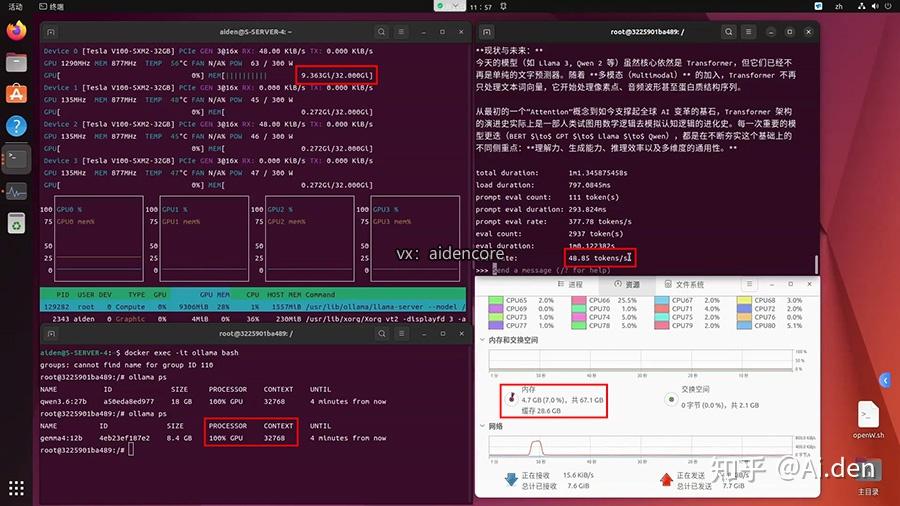Click the Terminal icon in the dock
The height and width of the screenshot is (506, 900).
tap(17, 158)
